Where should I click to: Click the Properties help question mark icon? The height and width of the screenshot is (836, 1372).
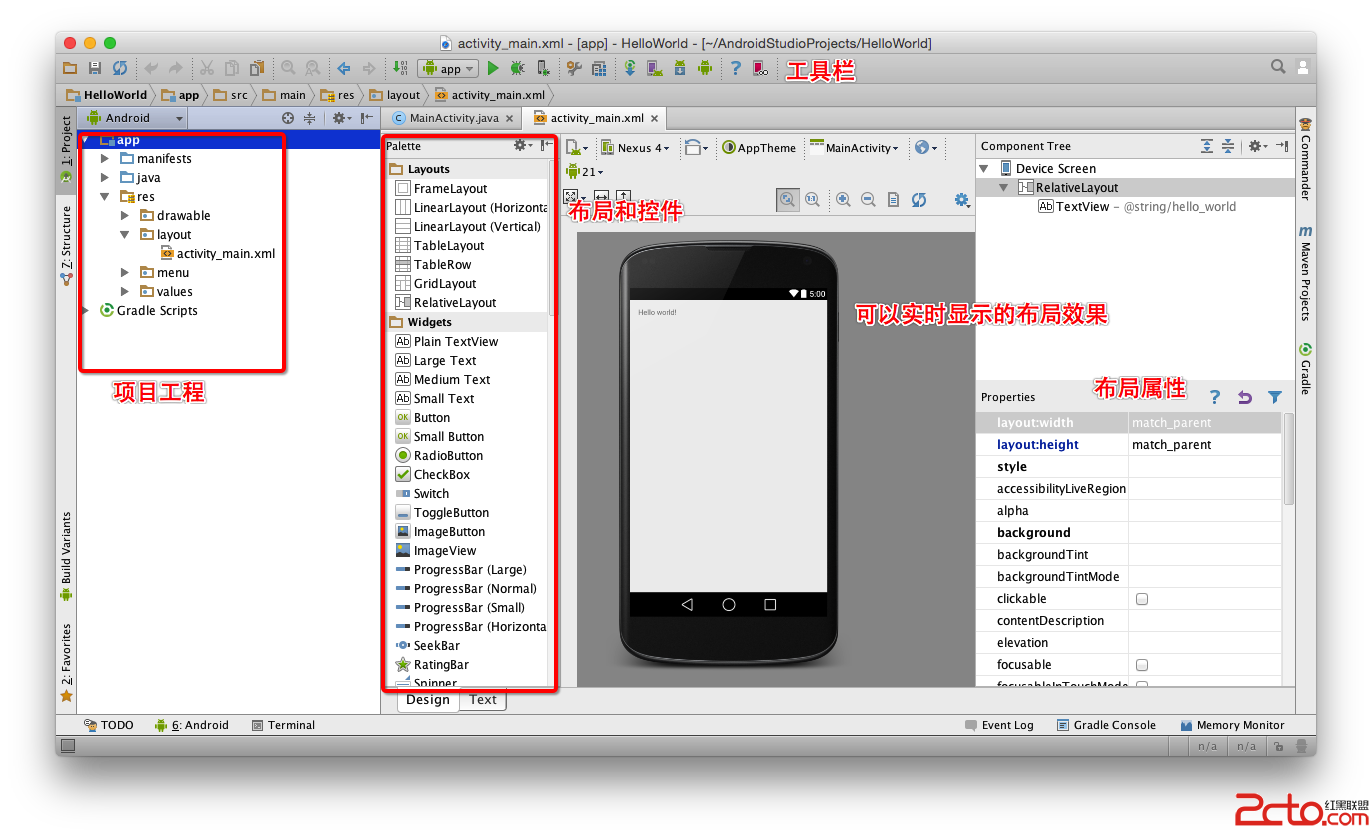tap(1214, 397)
